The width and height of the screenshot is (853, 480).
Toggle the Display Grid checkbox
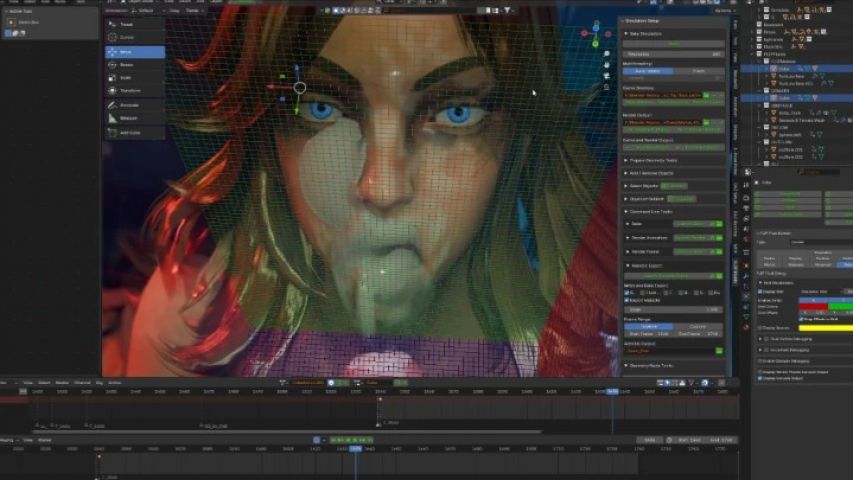[x=761, y=292]
